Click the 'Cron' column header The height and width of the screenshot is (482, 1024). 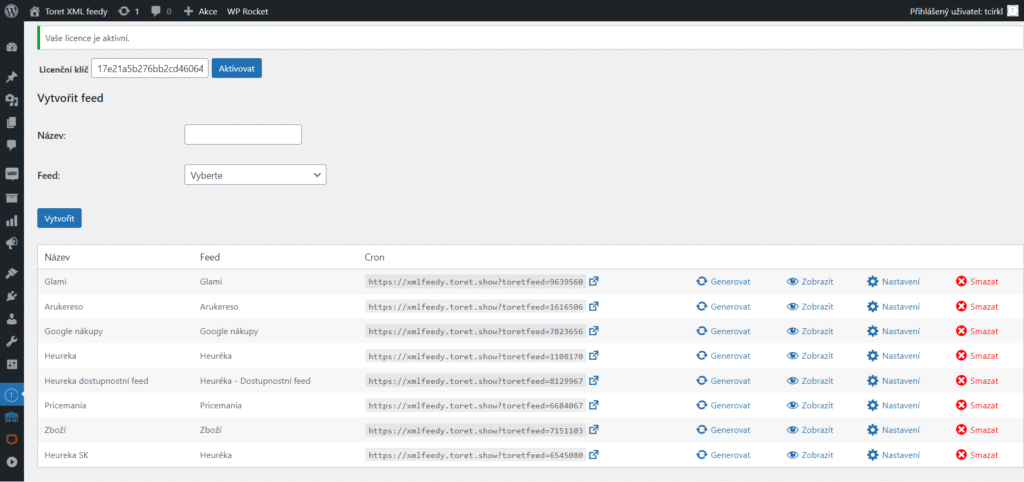374,257
